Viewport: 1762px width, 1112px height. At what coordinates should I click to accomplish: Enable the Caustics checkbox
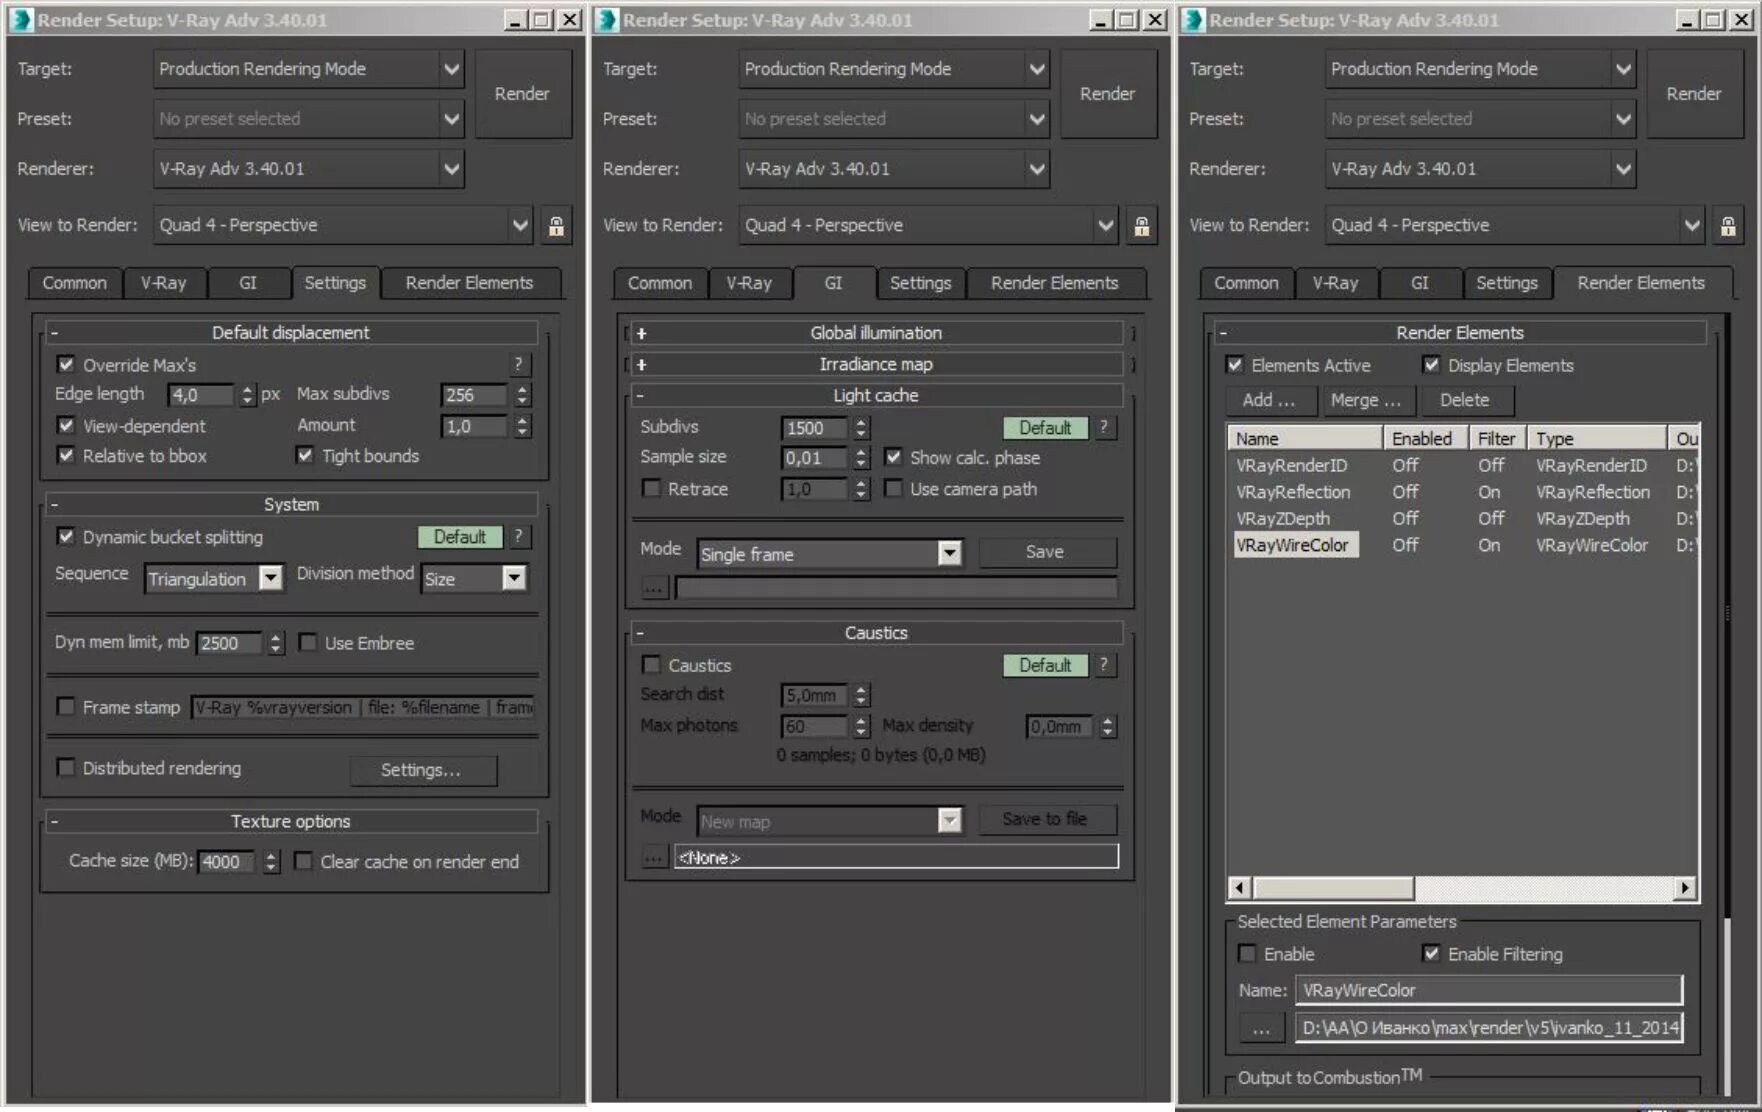(652, 665)
